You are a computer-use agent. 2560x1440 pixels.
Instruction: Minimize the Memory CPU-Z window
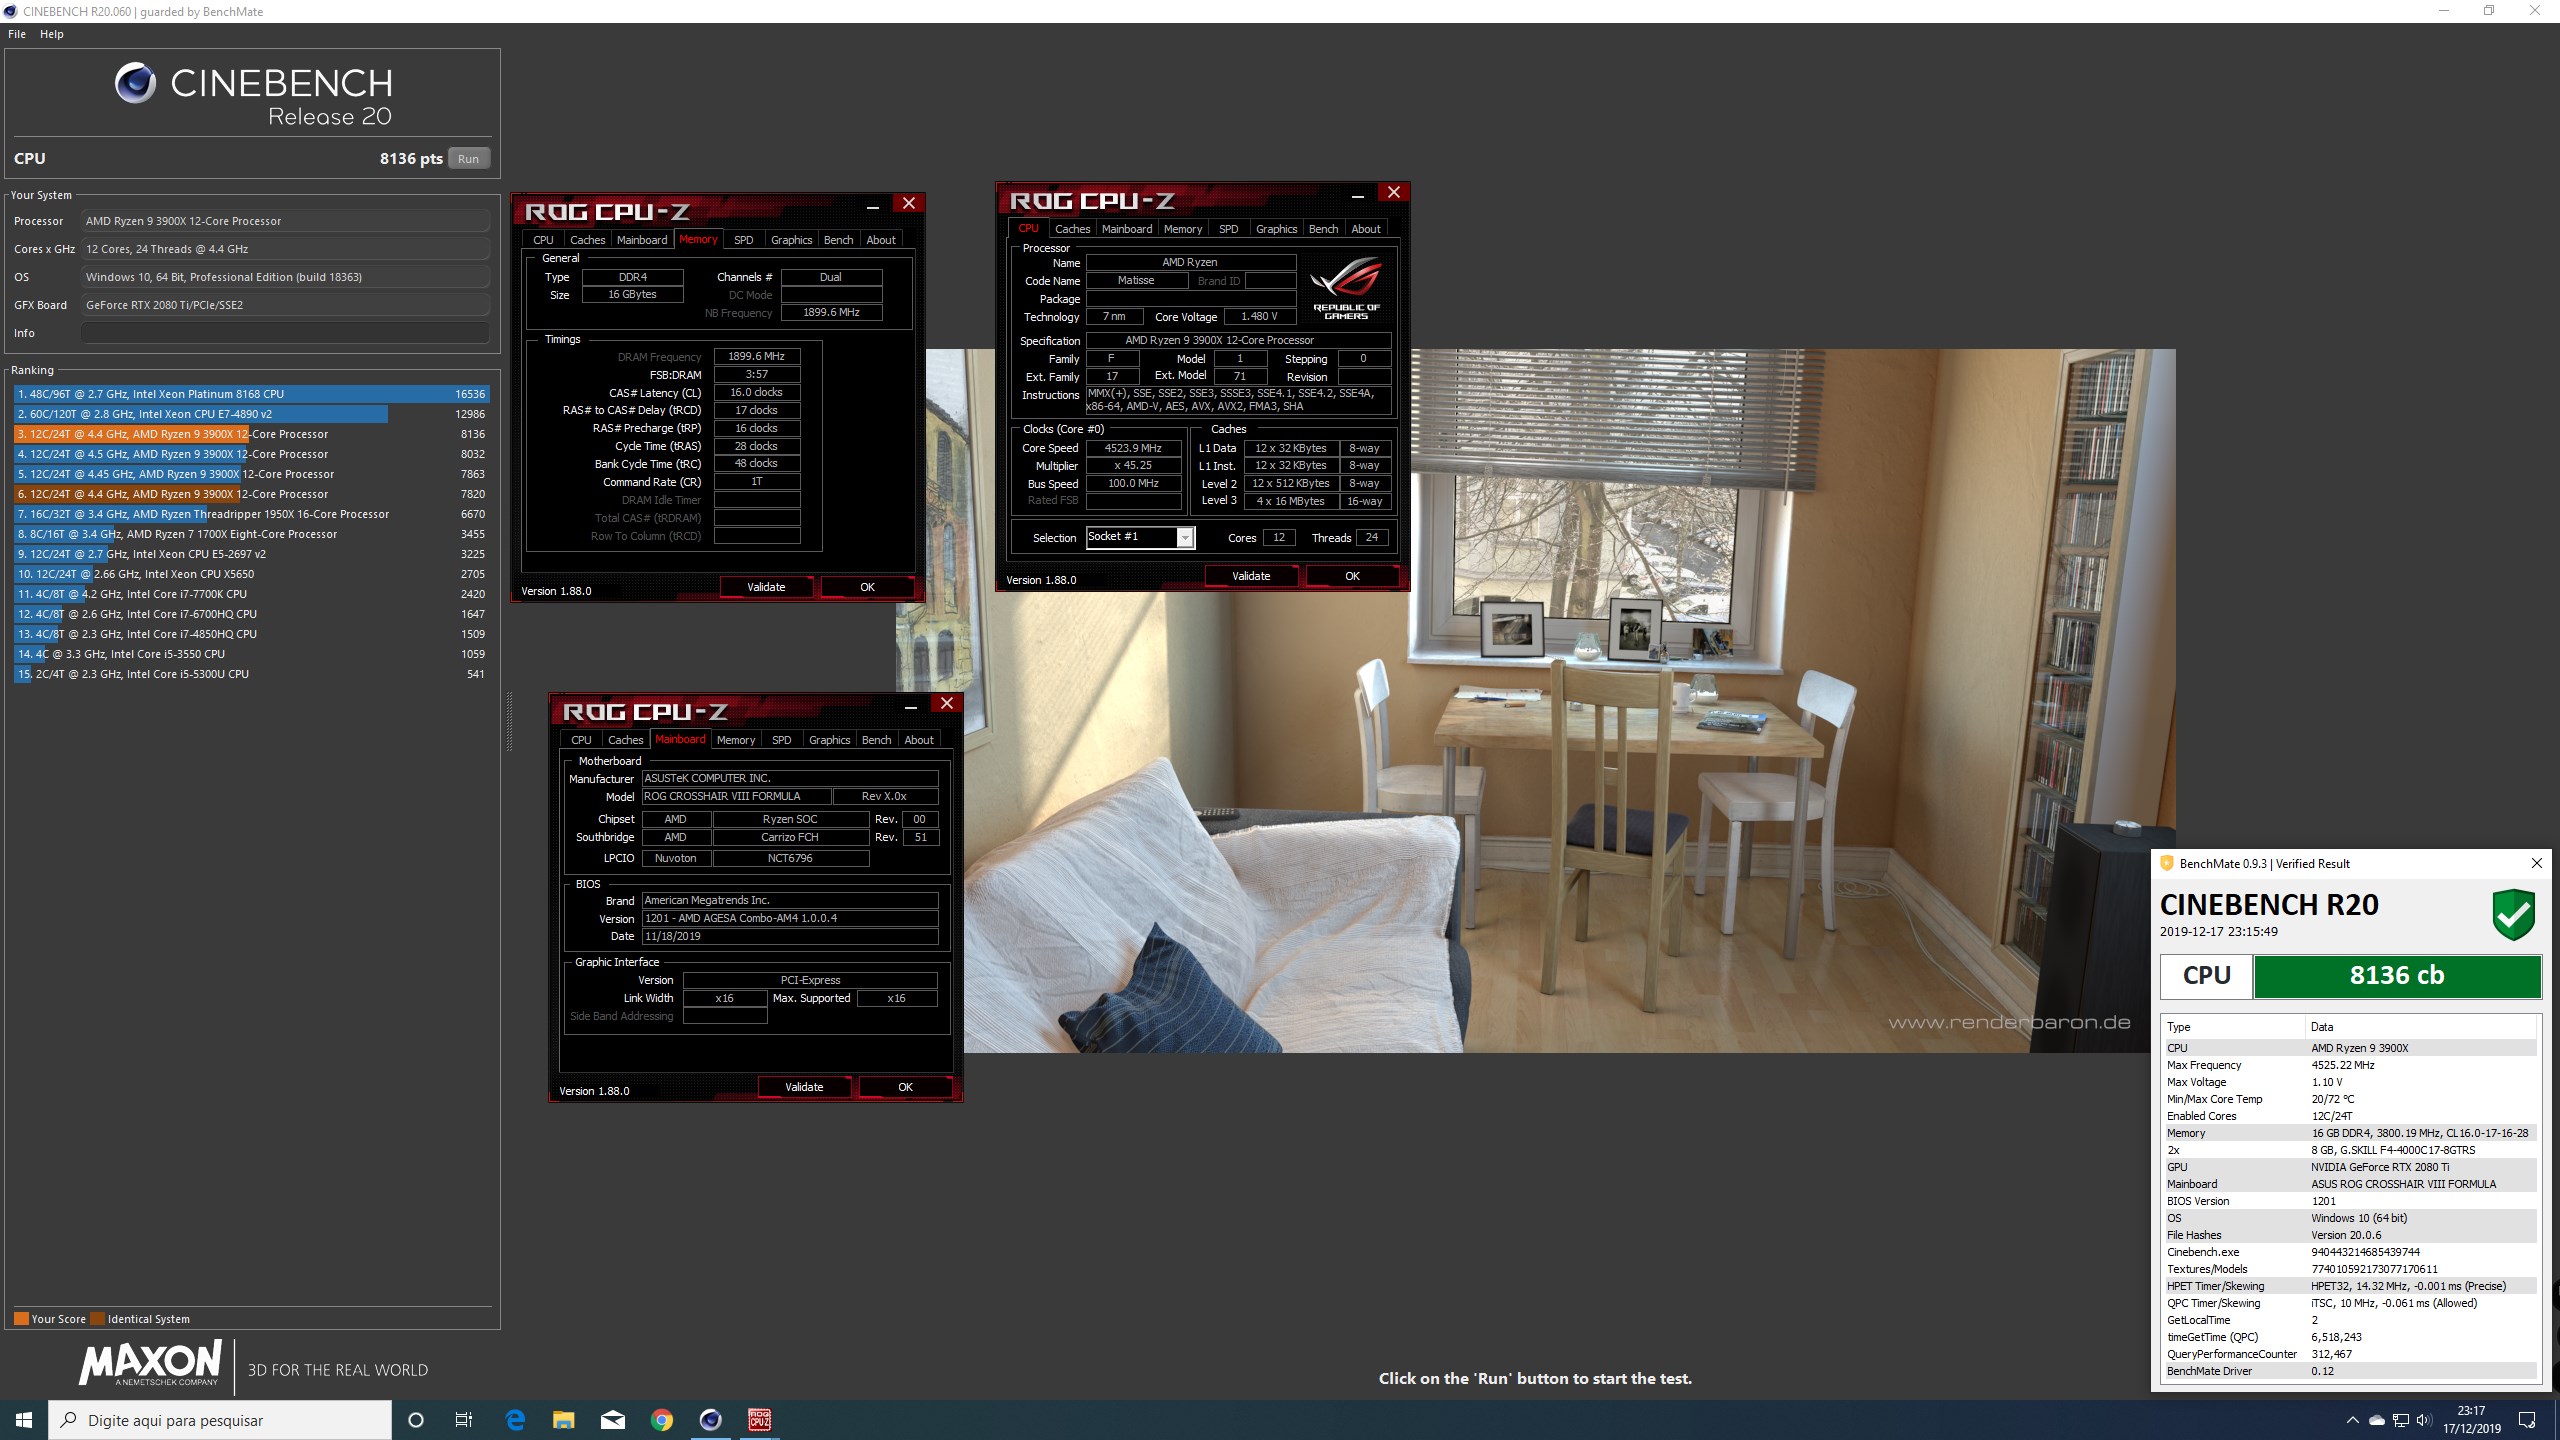pos(873,205)
